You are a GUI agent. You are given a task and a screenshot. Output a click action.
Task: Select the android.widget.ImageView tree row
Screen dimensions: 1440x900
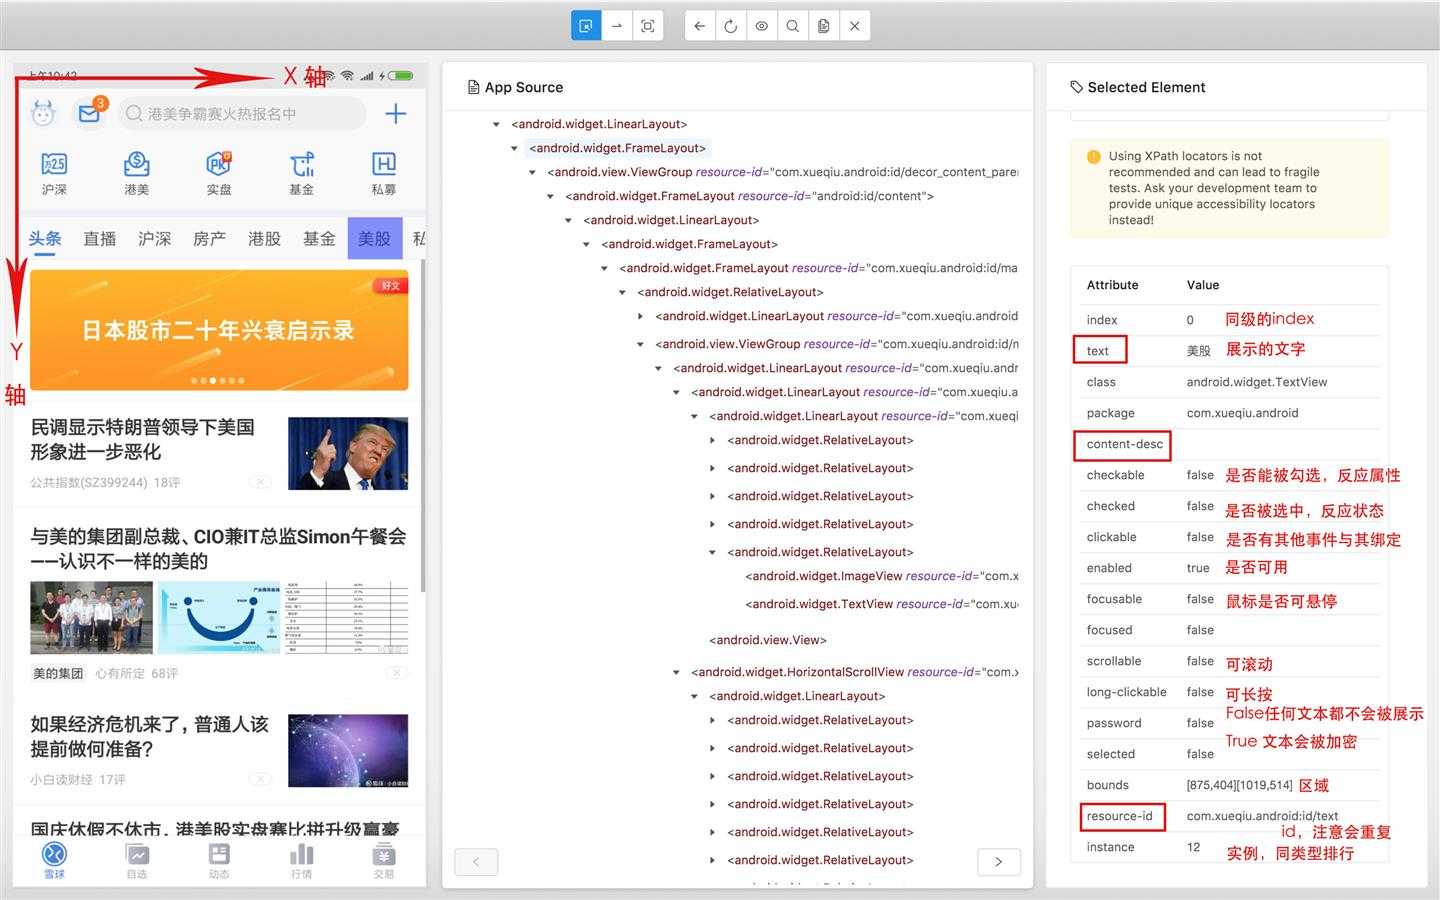pos(882,576)
